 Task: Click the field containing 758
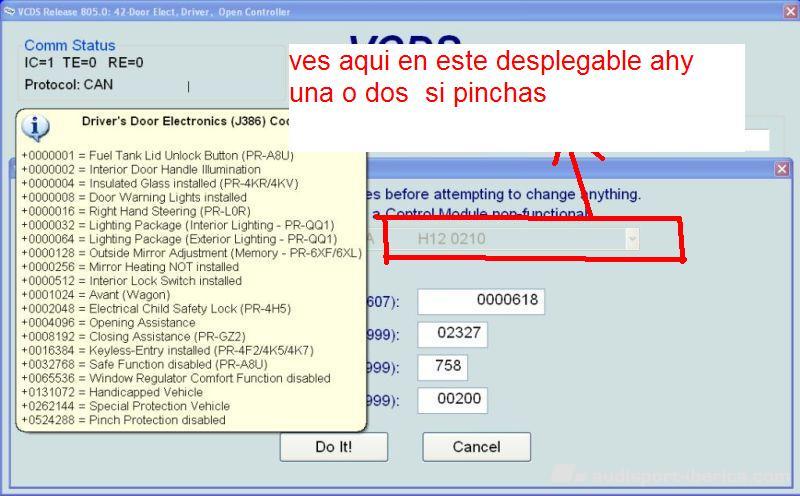click(x=442, y=367)
